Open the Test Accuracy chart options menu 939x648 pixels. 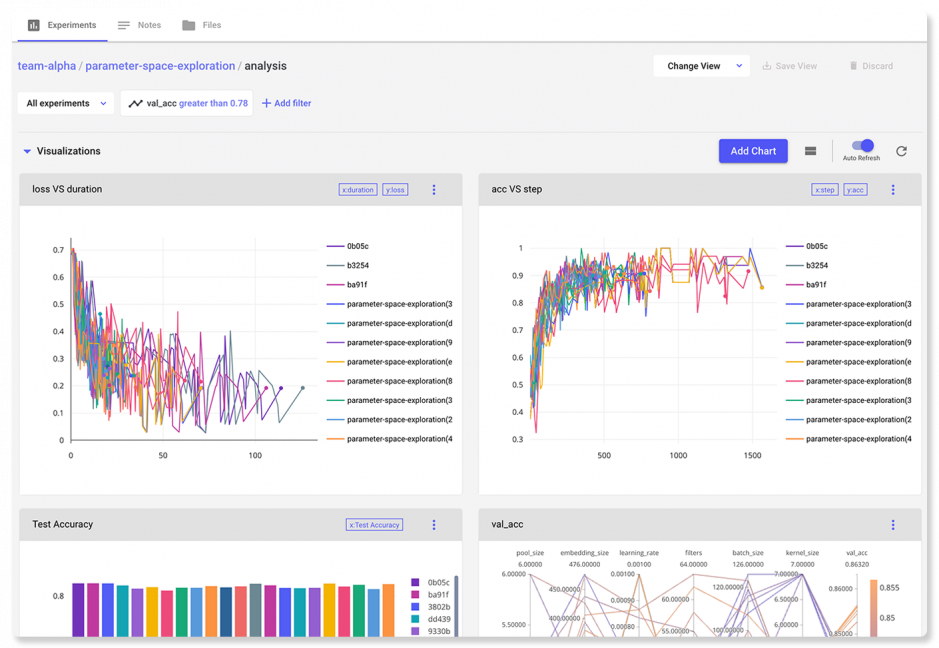pyautogui.click(x=434, y=525)
